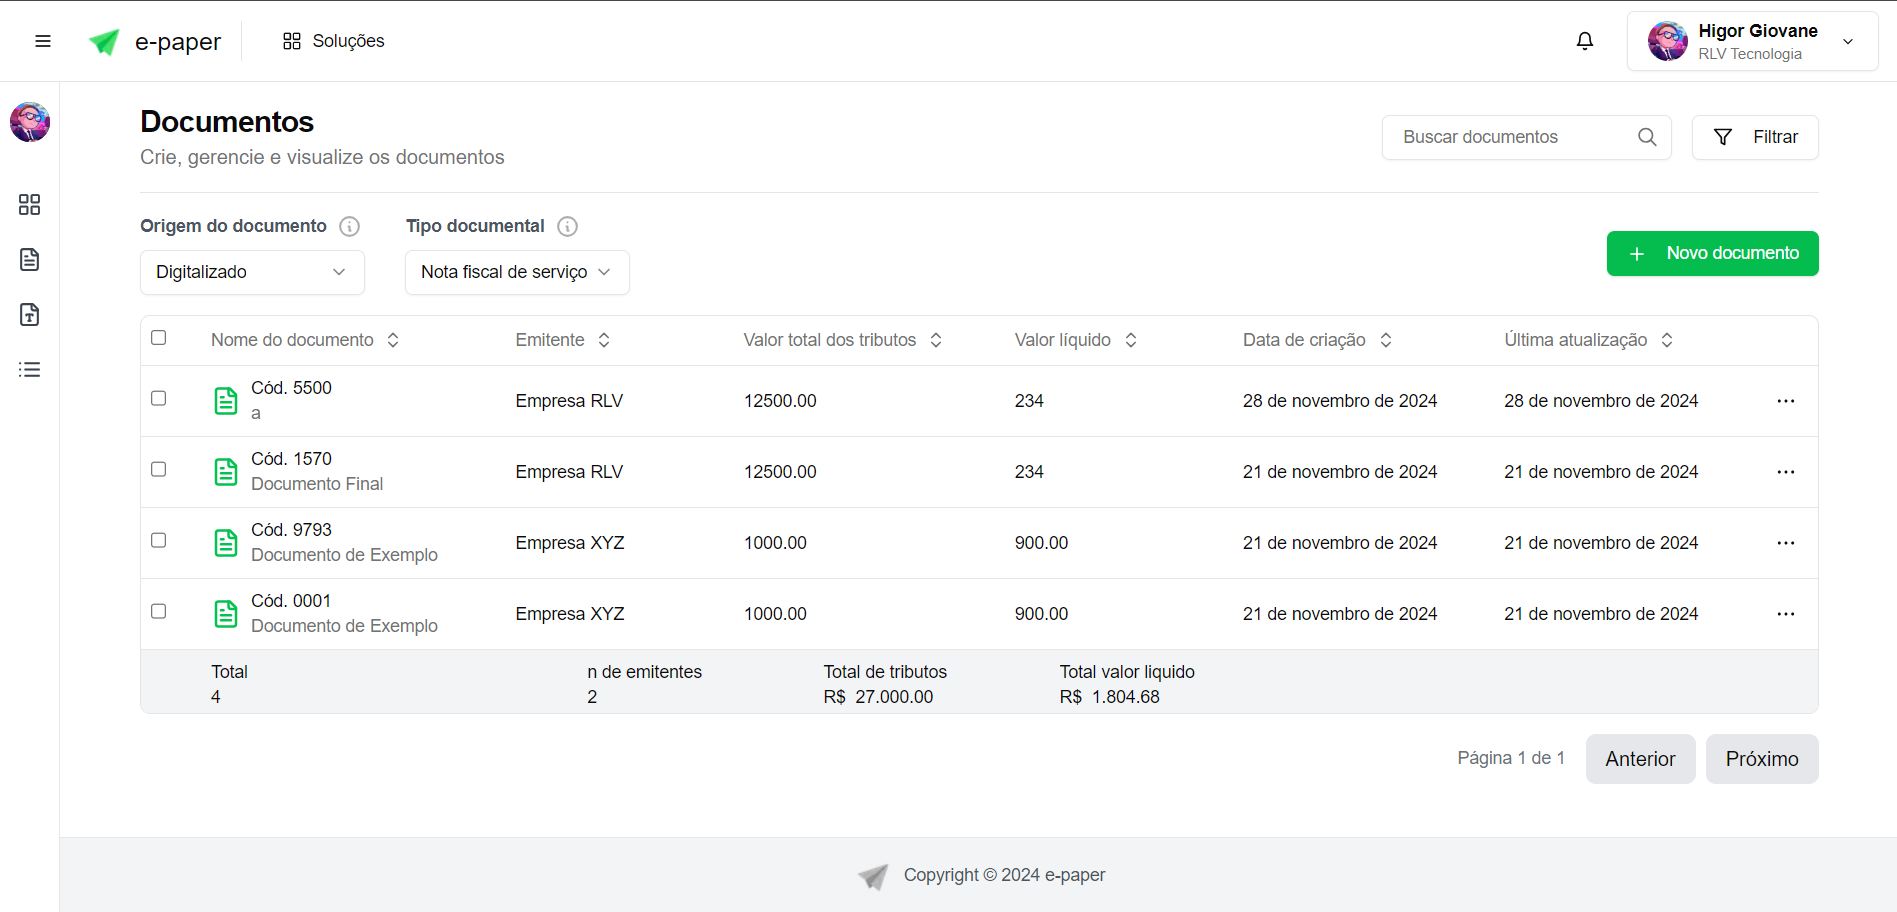Tick the checkbox for Cód. 0001
1897x912 pixels.
159,611
